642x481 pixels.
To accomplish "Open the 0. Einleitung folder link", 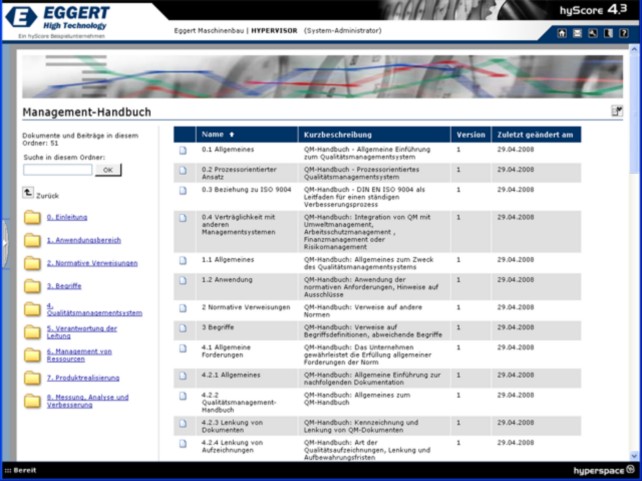I will point(67,217).
